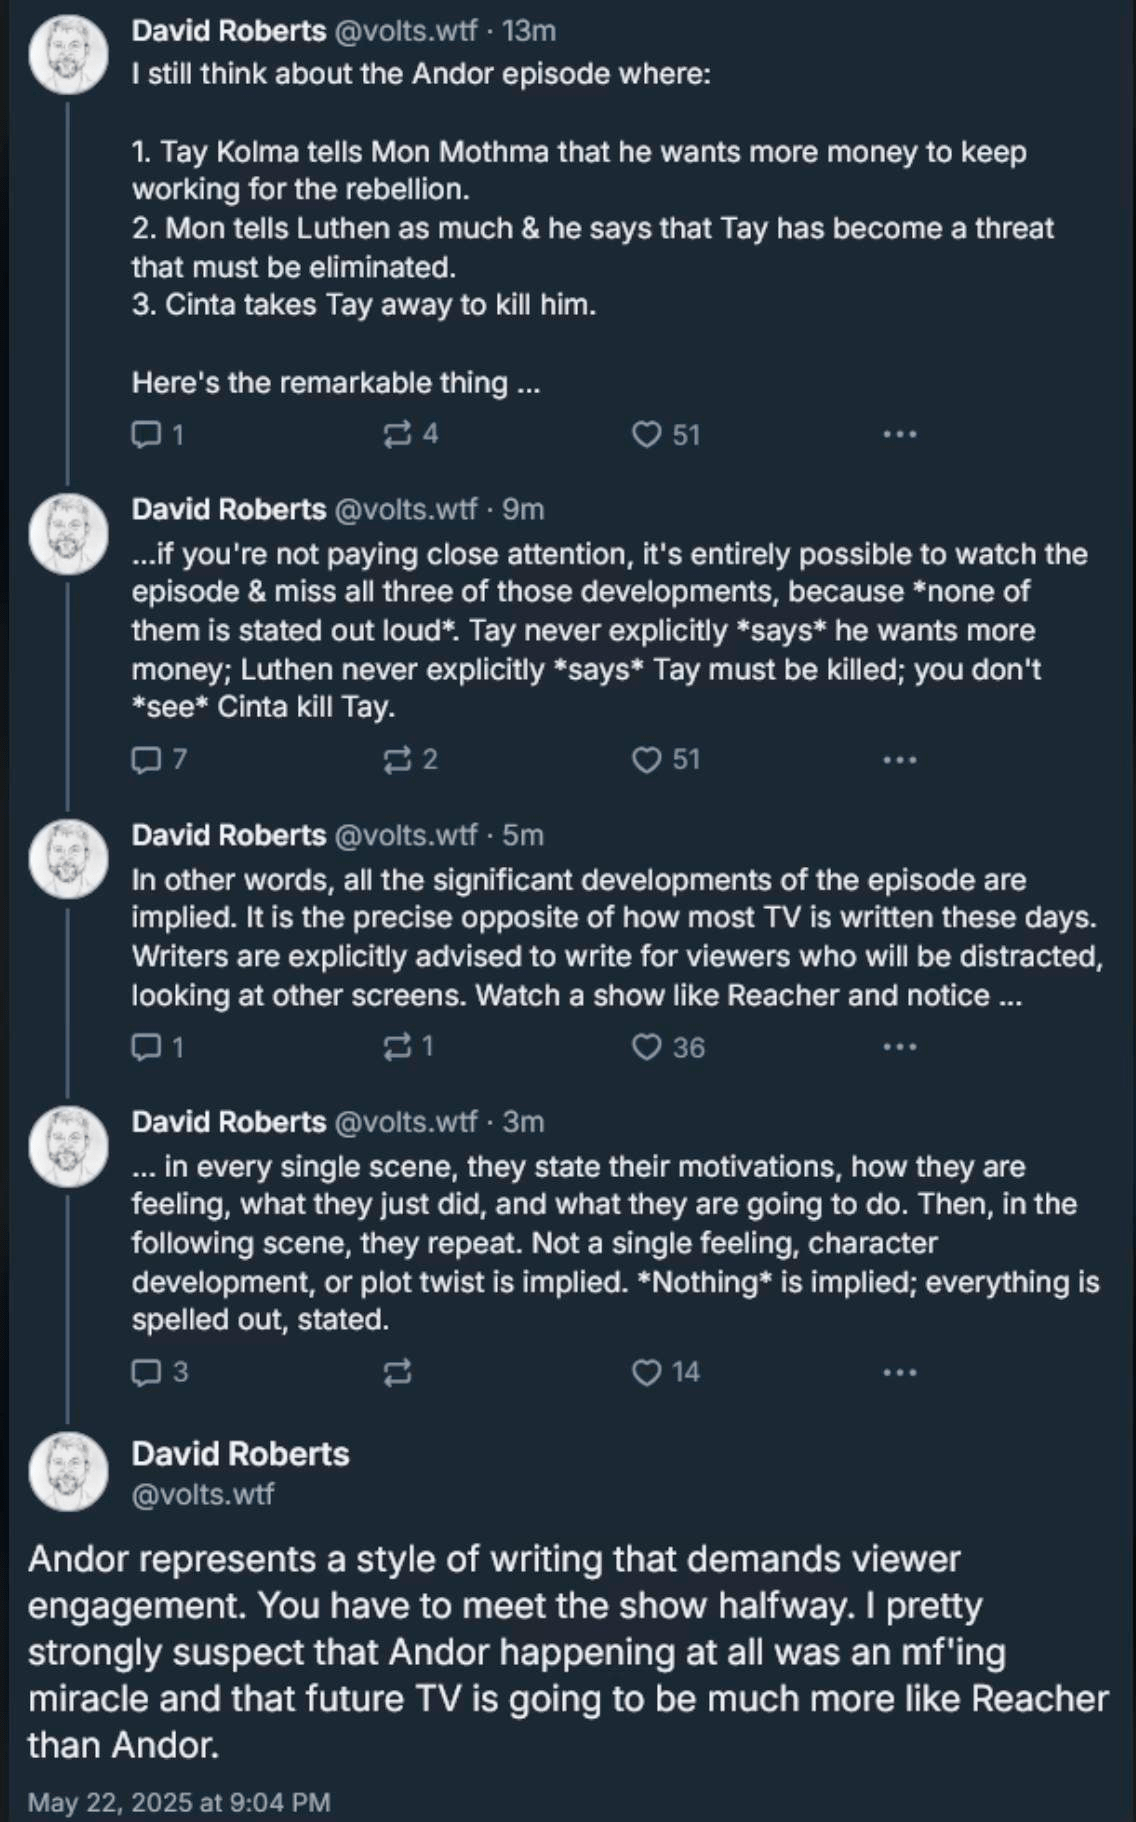Click reply icon on the 13m post
Screen dimensions: 1136x1822
pyautogui.click(x=146, y=434)
